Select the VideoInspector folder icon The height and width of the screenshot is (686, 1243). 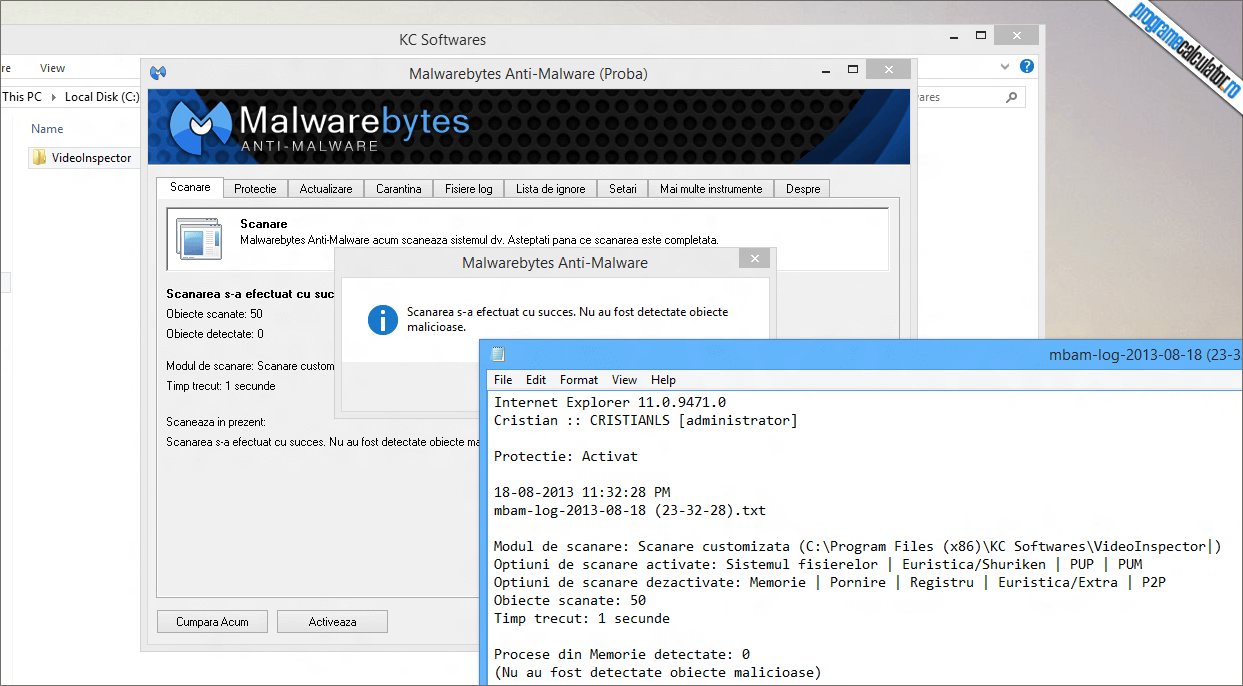(x=39, y=157)
